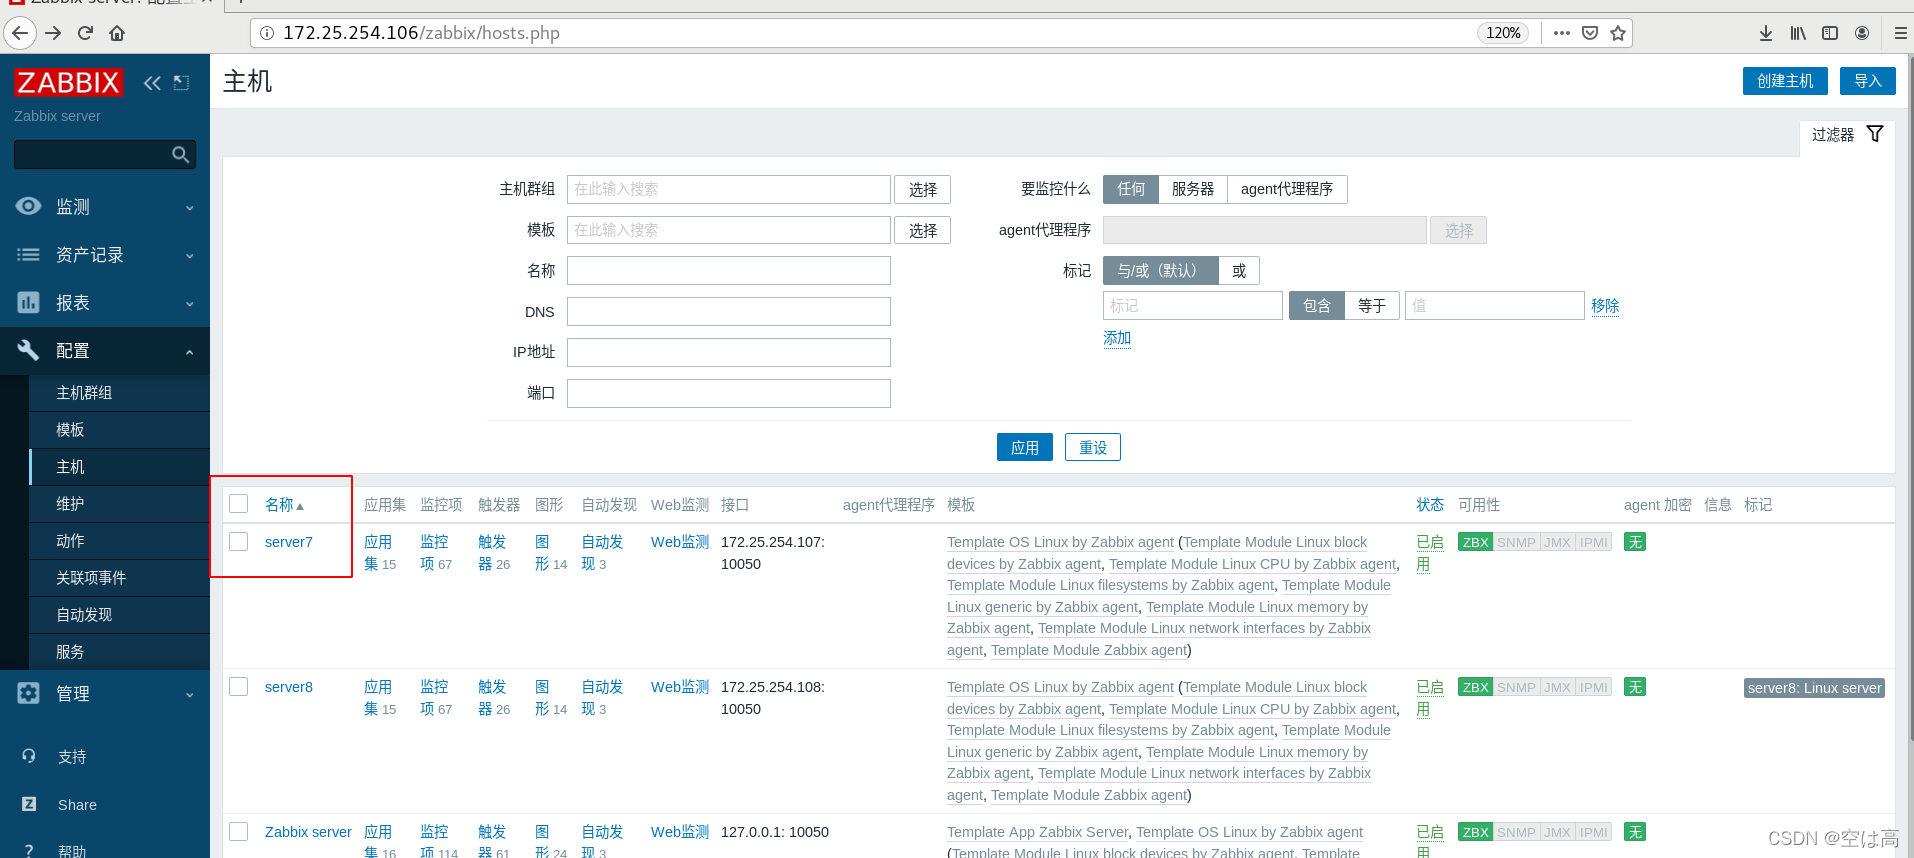Select 等于 tag operator
Screen dimensions: 1914x858
coord(1372,306)
